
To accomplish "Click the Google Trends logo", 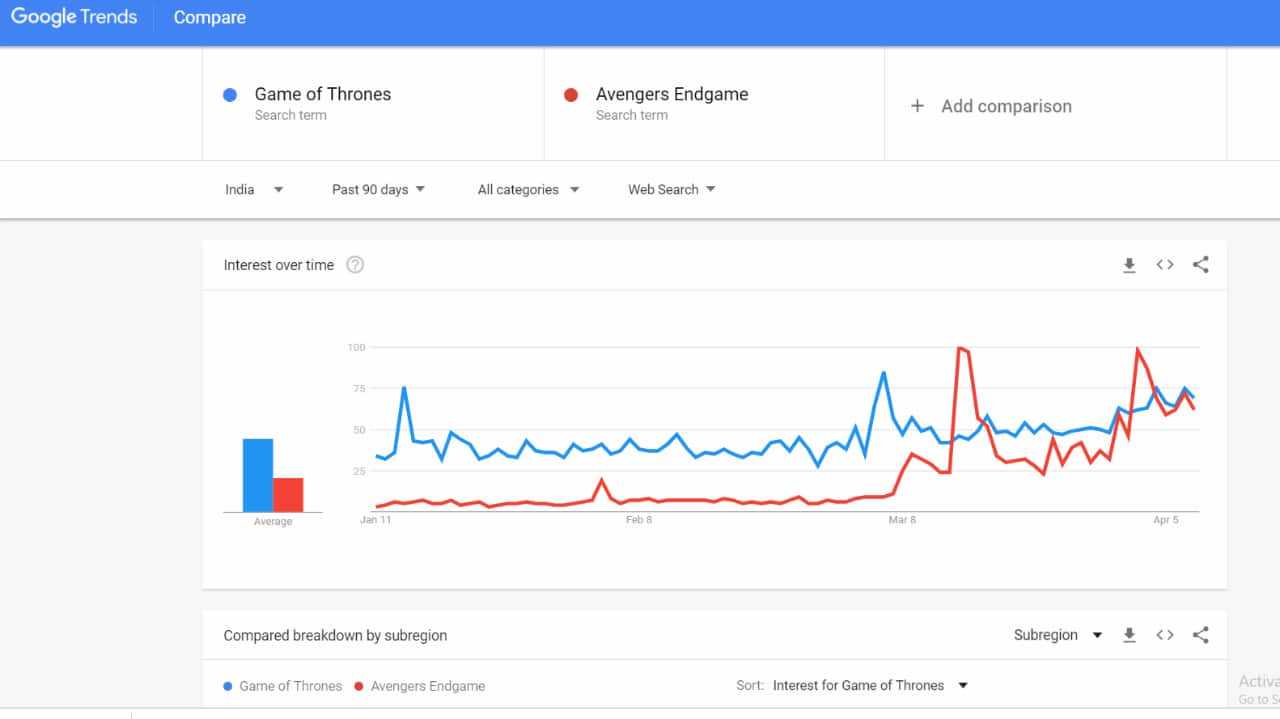I will (73, 16).
